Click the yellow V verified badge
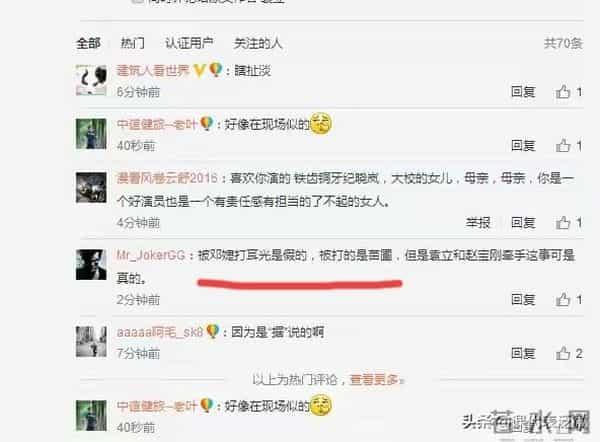600x442 pixels. click(x=199, y=70)
